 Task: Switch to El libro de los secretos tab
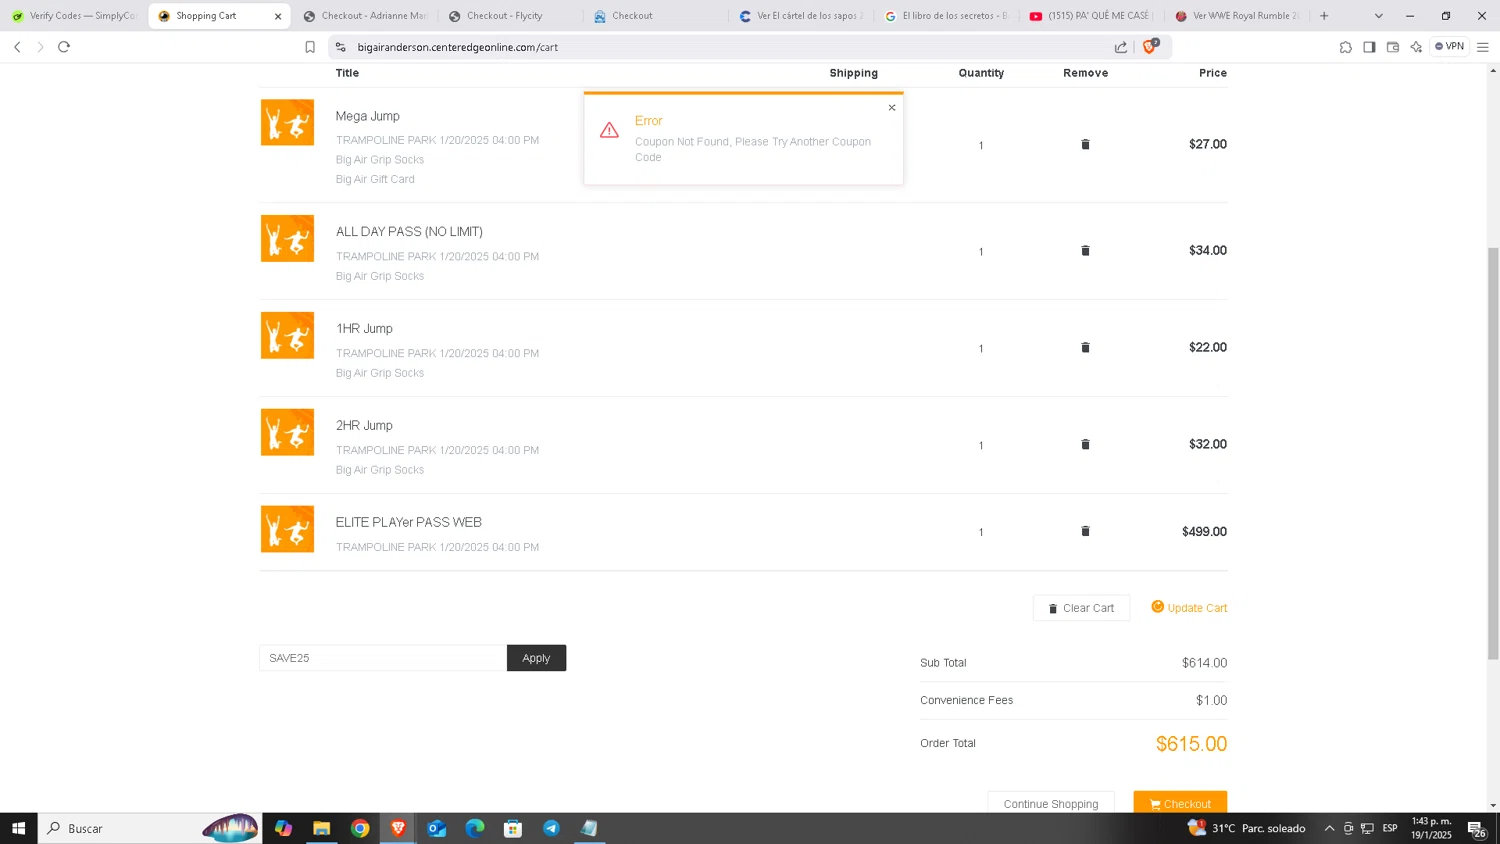tap(945, 16)
